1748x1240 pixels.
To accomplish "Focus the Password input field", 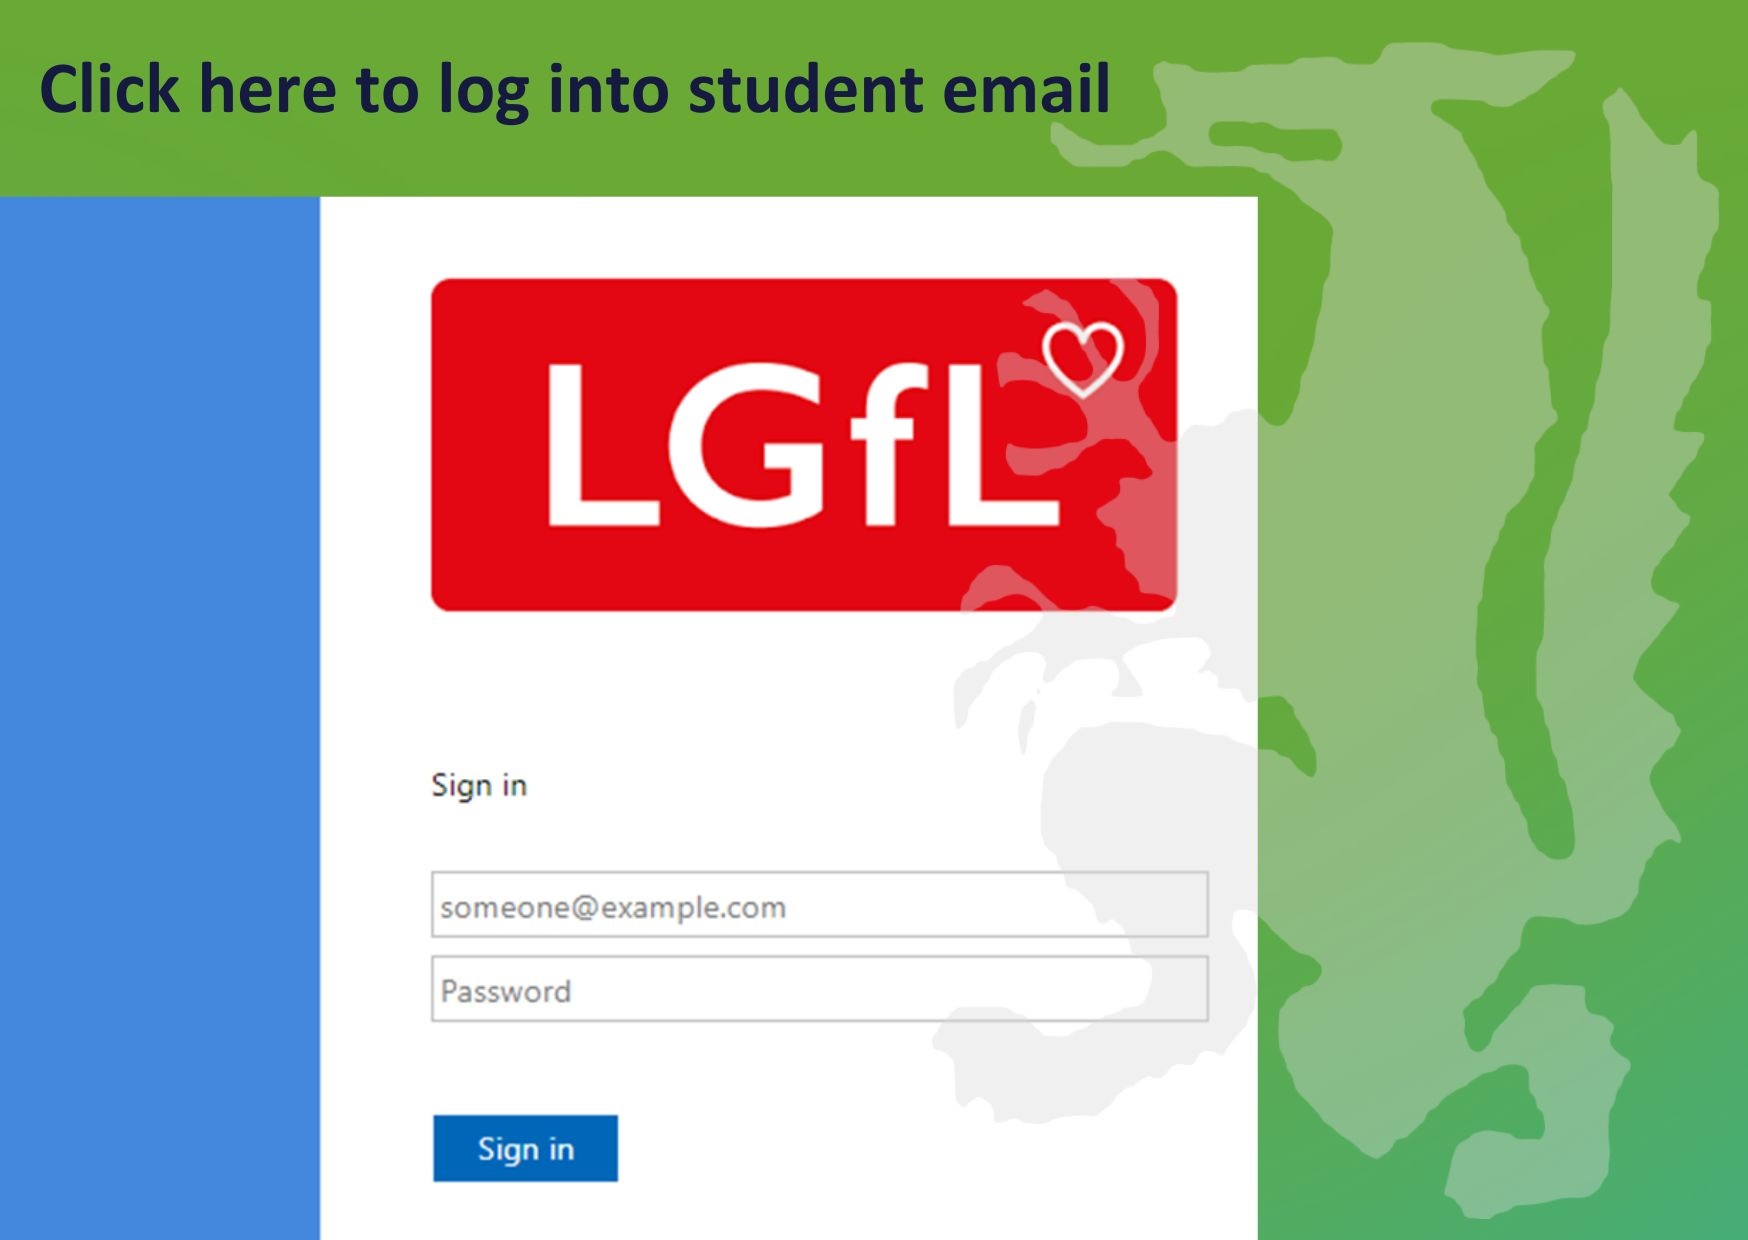I will [820, 989].
